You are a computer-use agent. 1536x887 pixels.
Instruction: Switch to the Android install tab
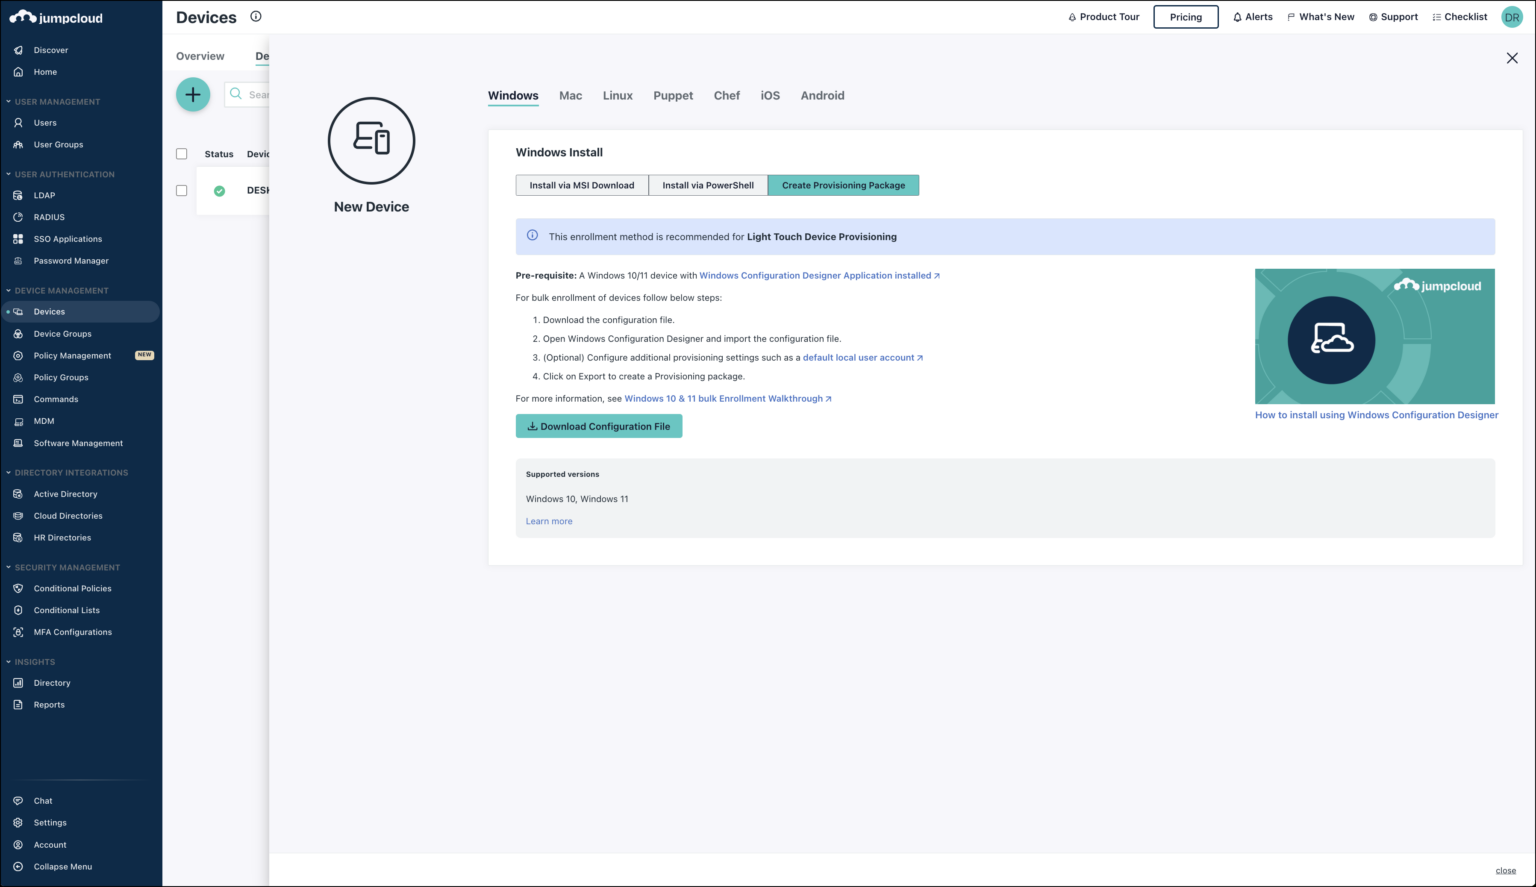click(822, 95)
